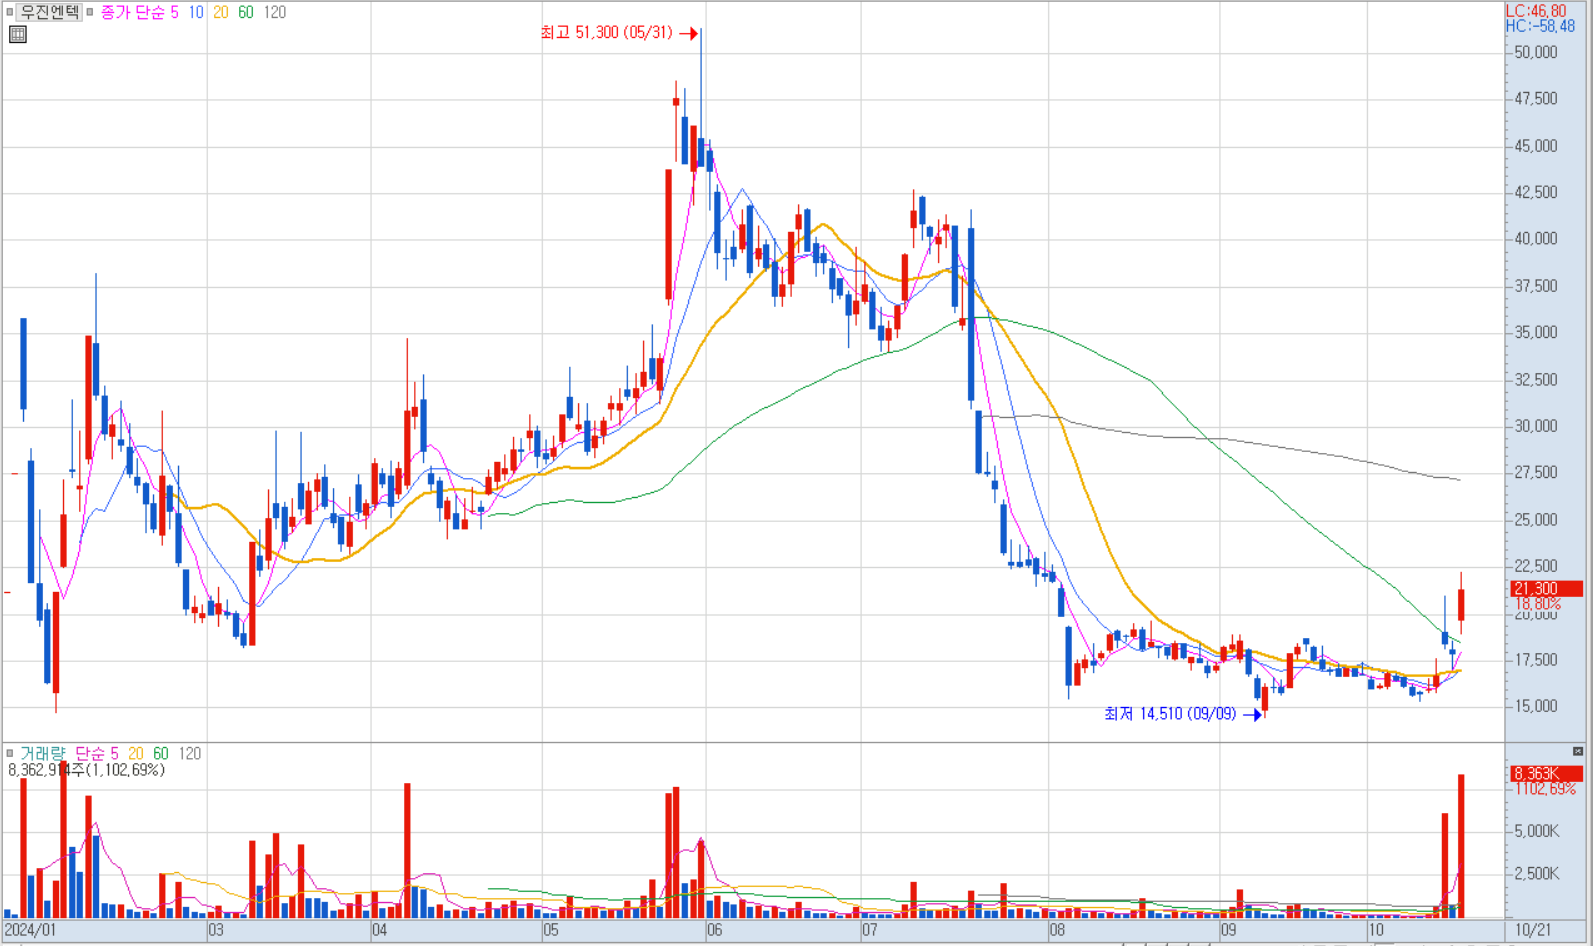Image resolution: width=1593 pixels, height=946 pixels.
Task: Click the volume tag 8,363K
Action: pos(1546,774)
